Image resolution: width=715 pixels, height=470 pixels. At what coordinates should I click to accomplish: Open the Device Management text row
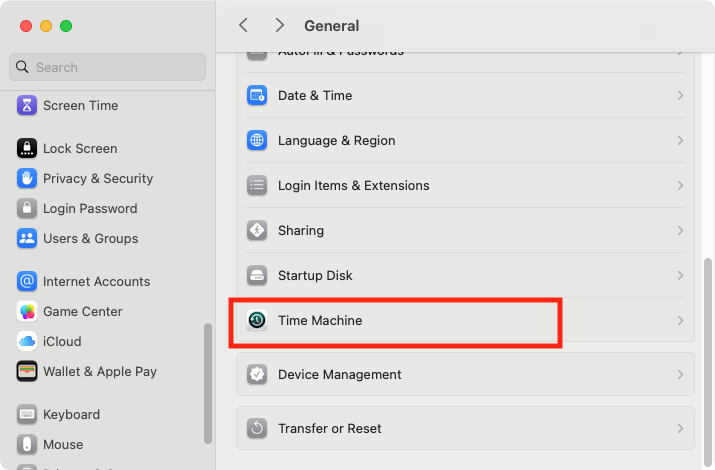(340, 374)
